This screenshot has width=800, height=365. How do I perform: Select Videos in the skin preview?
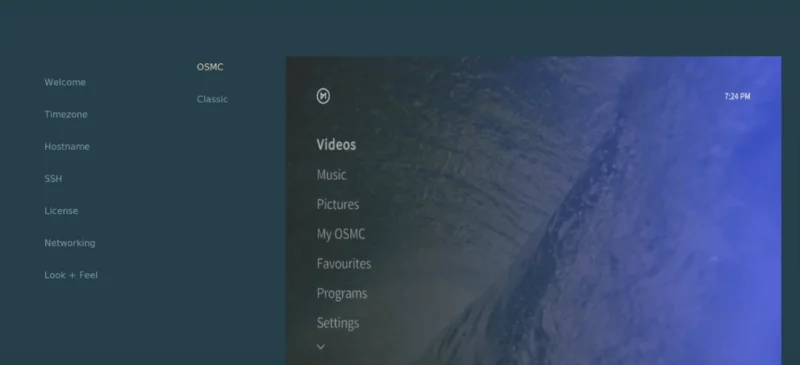(336, 144)
